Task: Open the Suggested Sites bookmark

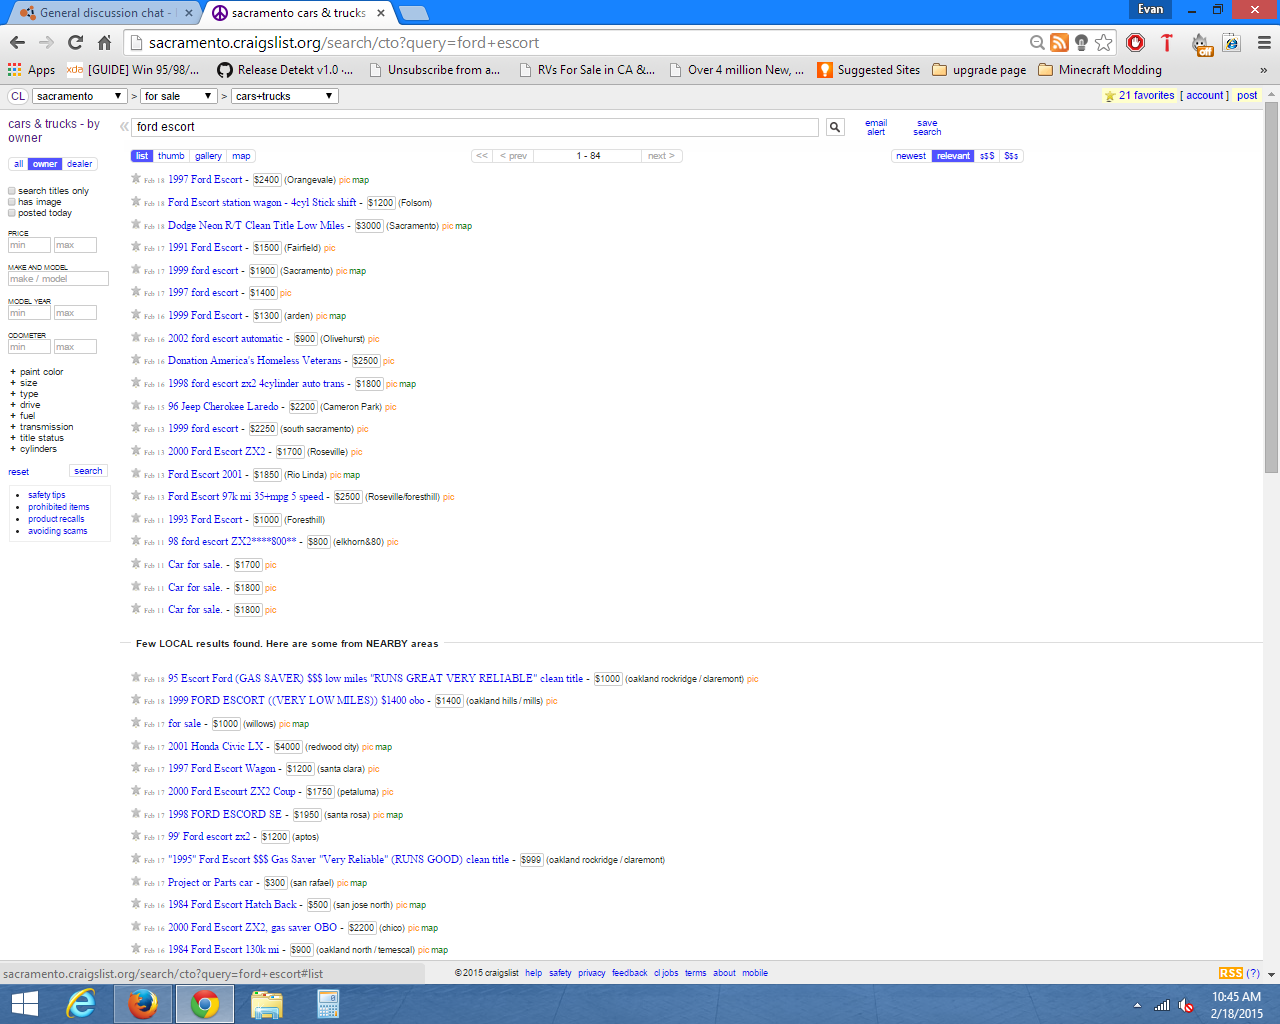Action: (868, 70)
